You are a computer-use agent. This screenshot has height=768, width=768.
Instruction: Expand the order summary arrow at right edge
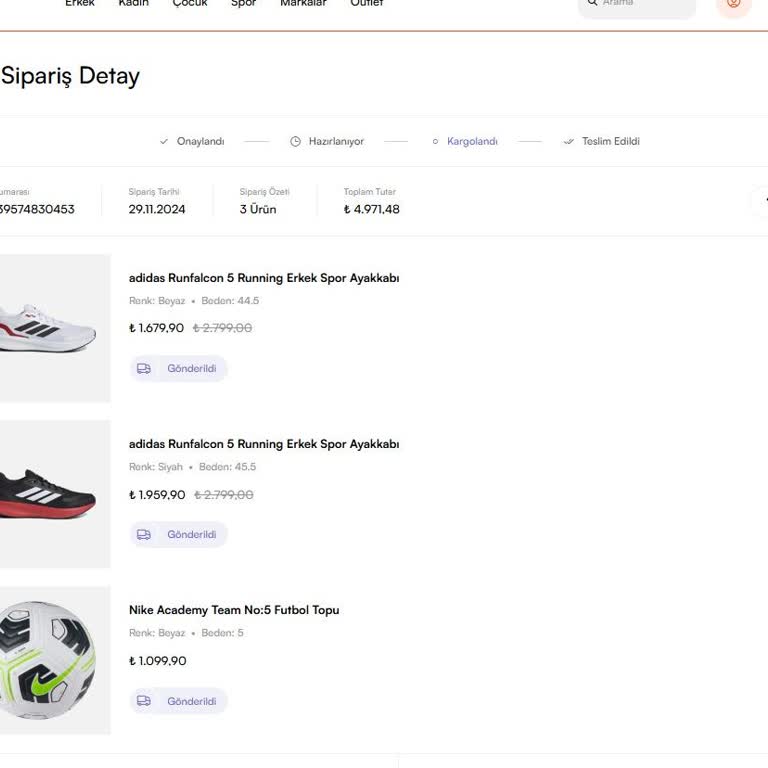tap(761, 201)
